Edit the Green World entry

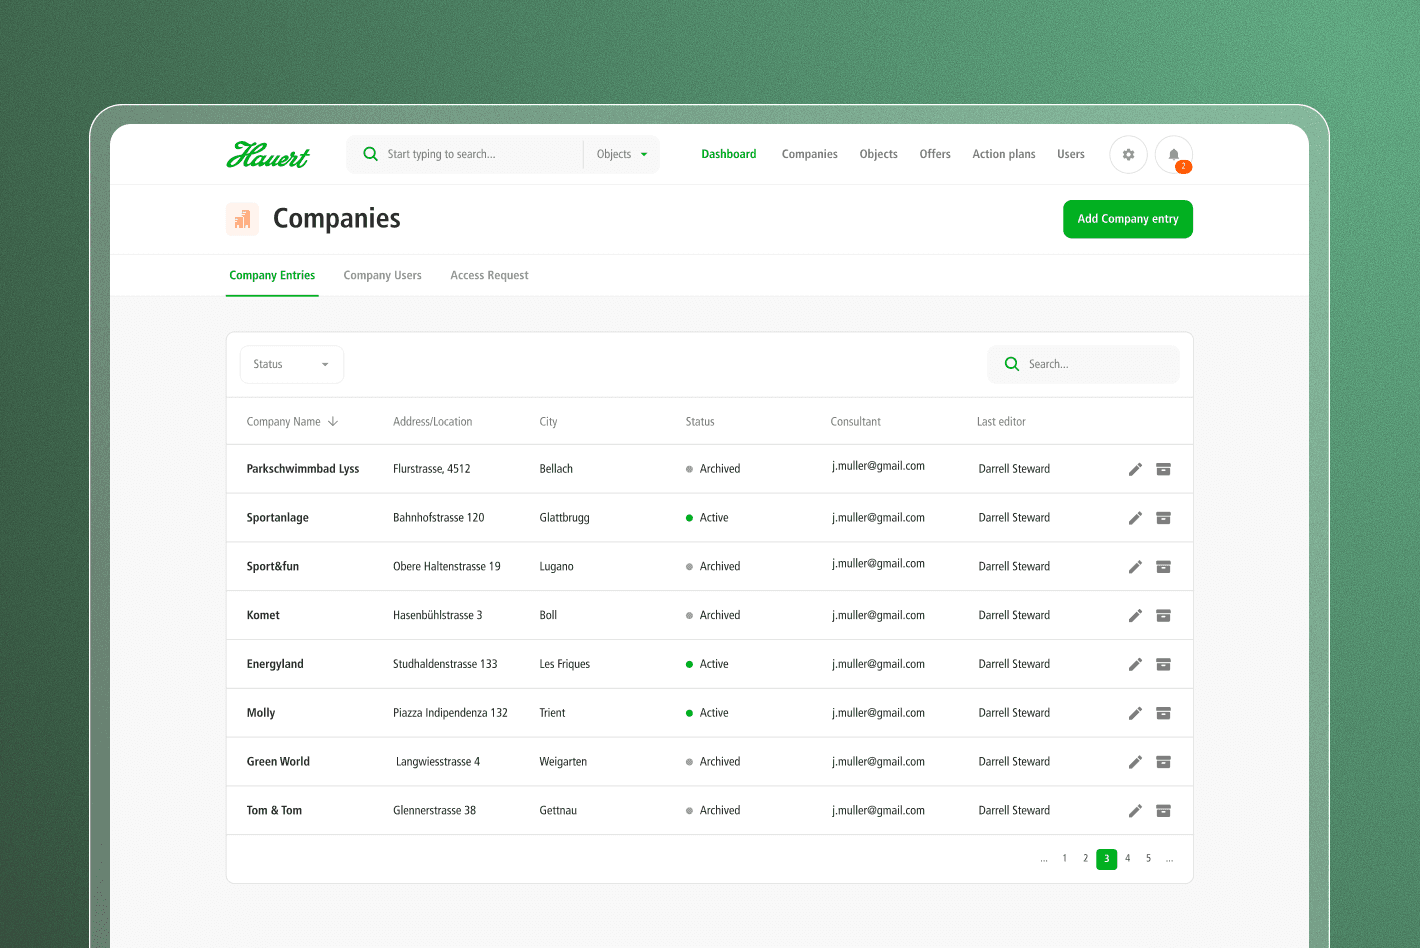click(1135, 762)
